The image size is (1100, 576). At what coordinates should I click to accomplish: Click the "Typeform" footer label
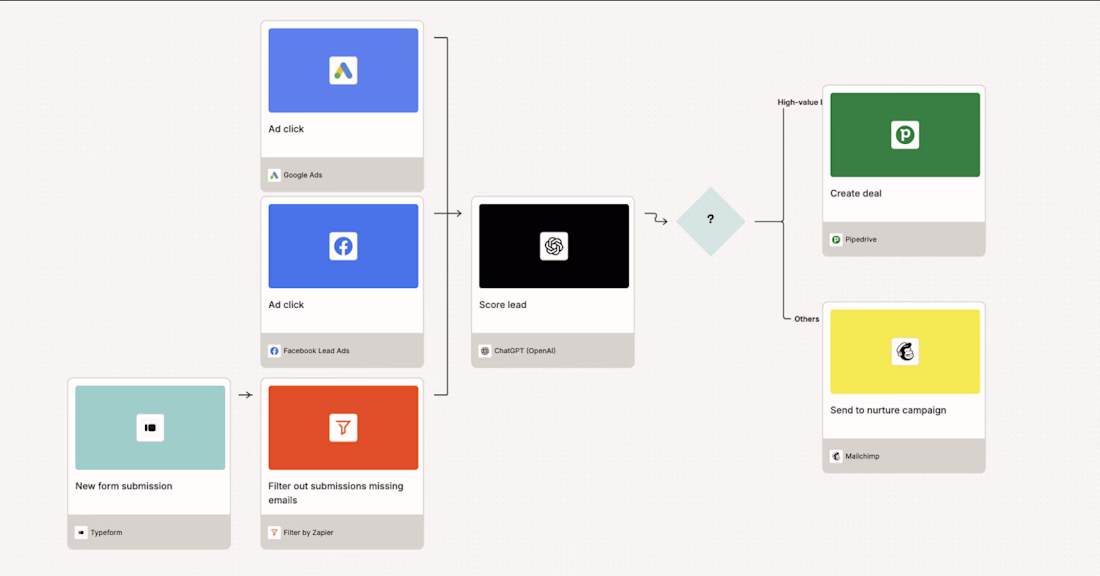(106, 533)
